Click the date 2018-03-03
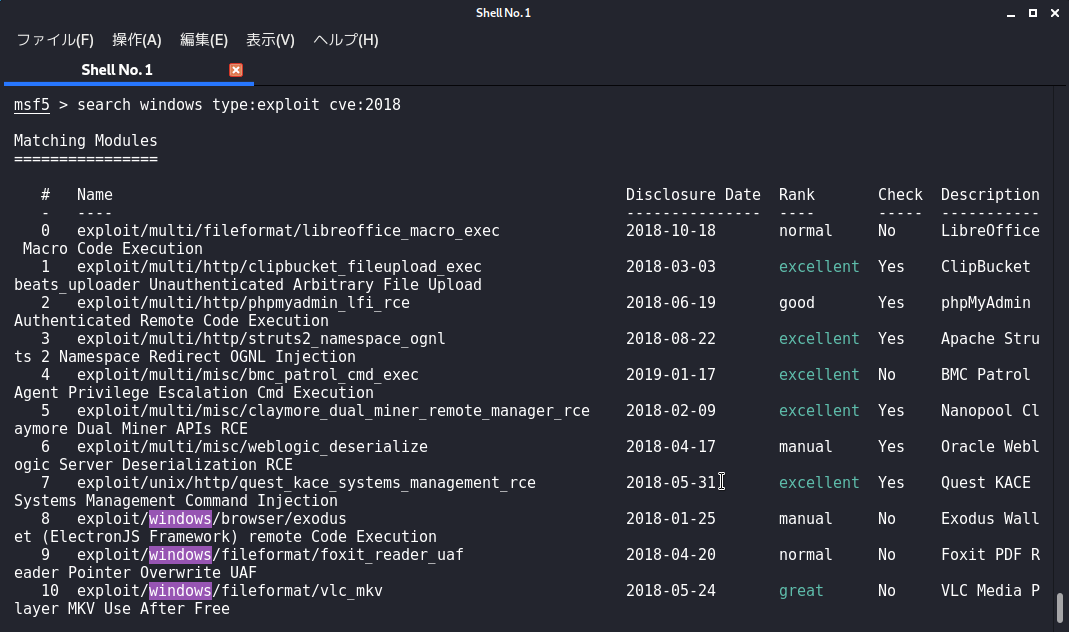 point(671,267)
